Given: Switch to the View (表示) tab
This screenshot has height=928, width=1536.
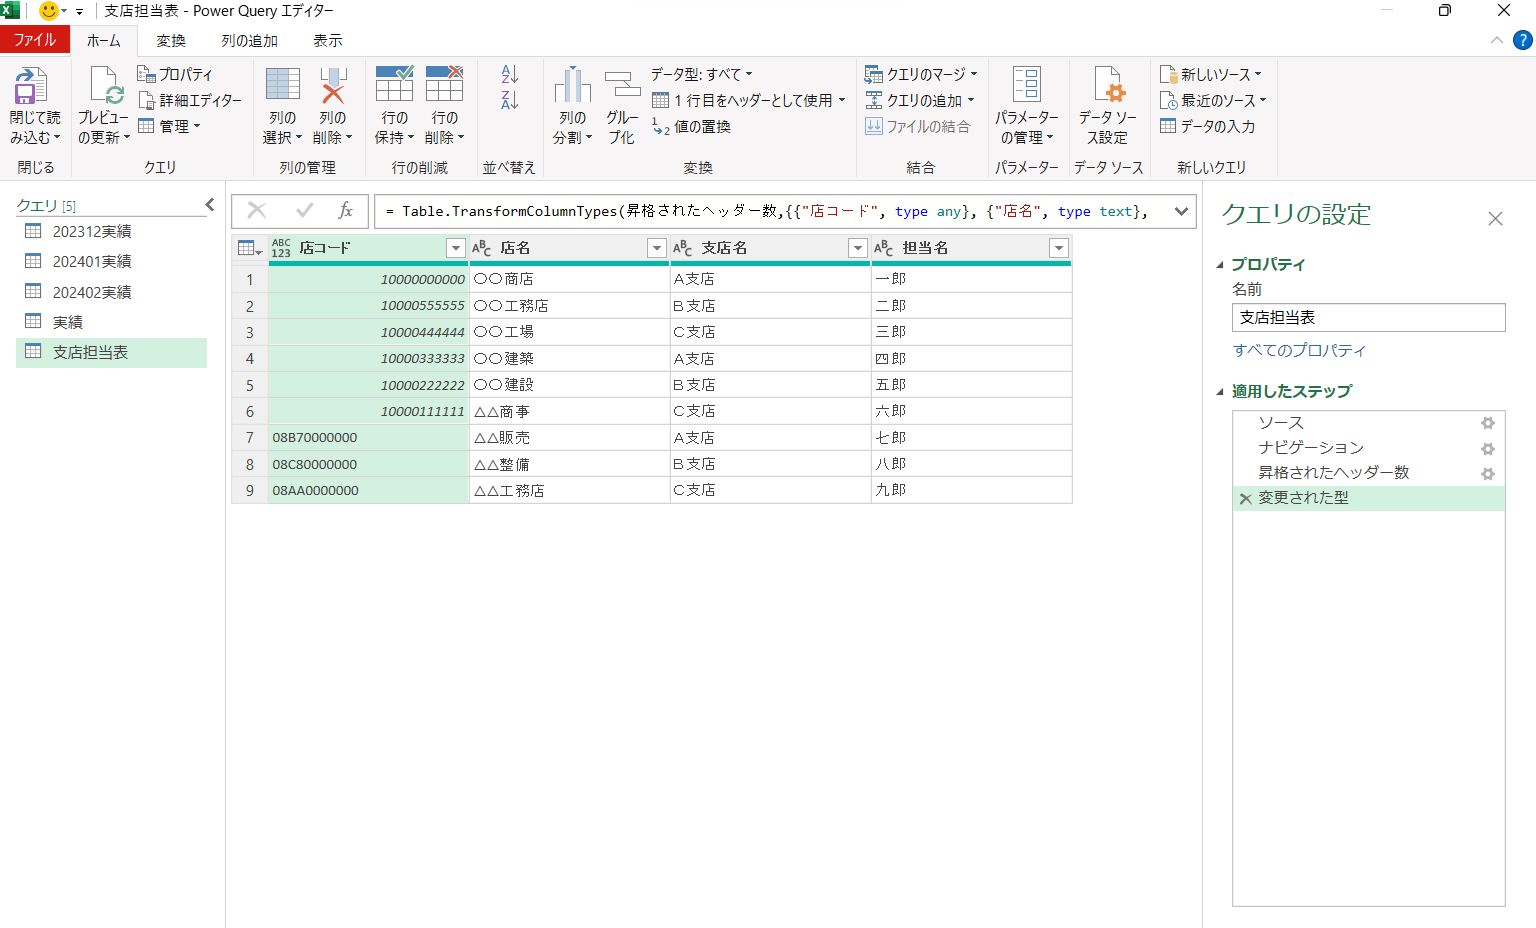Looking at the screenshot, I should coord(328,40).
